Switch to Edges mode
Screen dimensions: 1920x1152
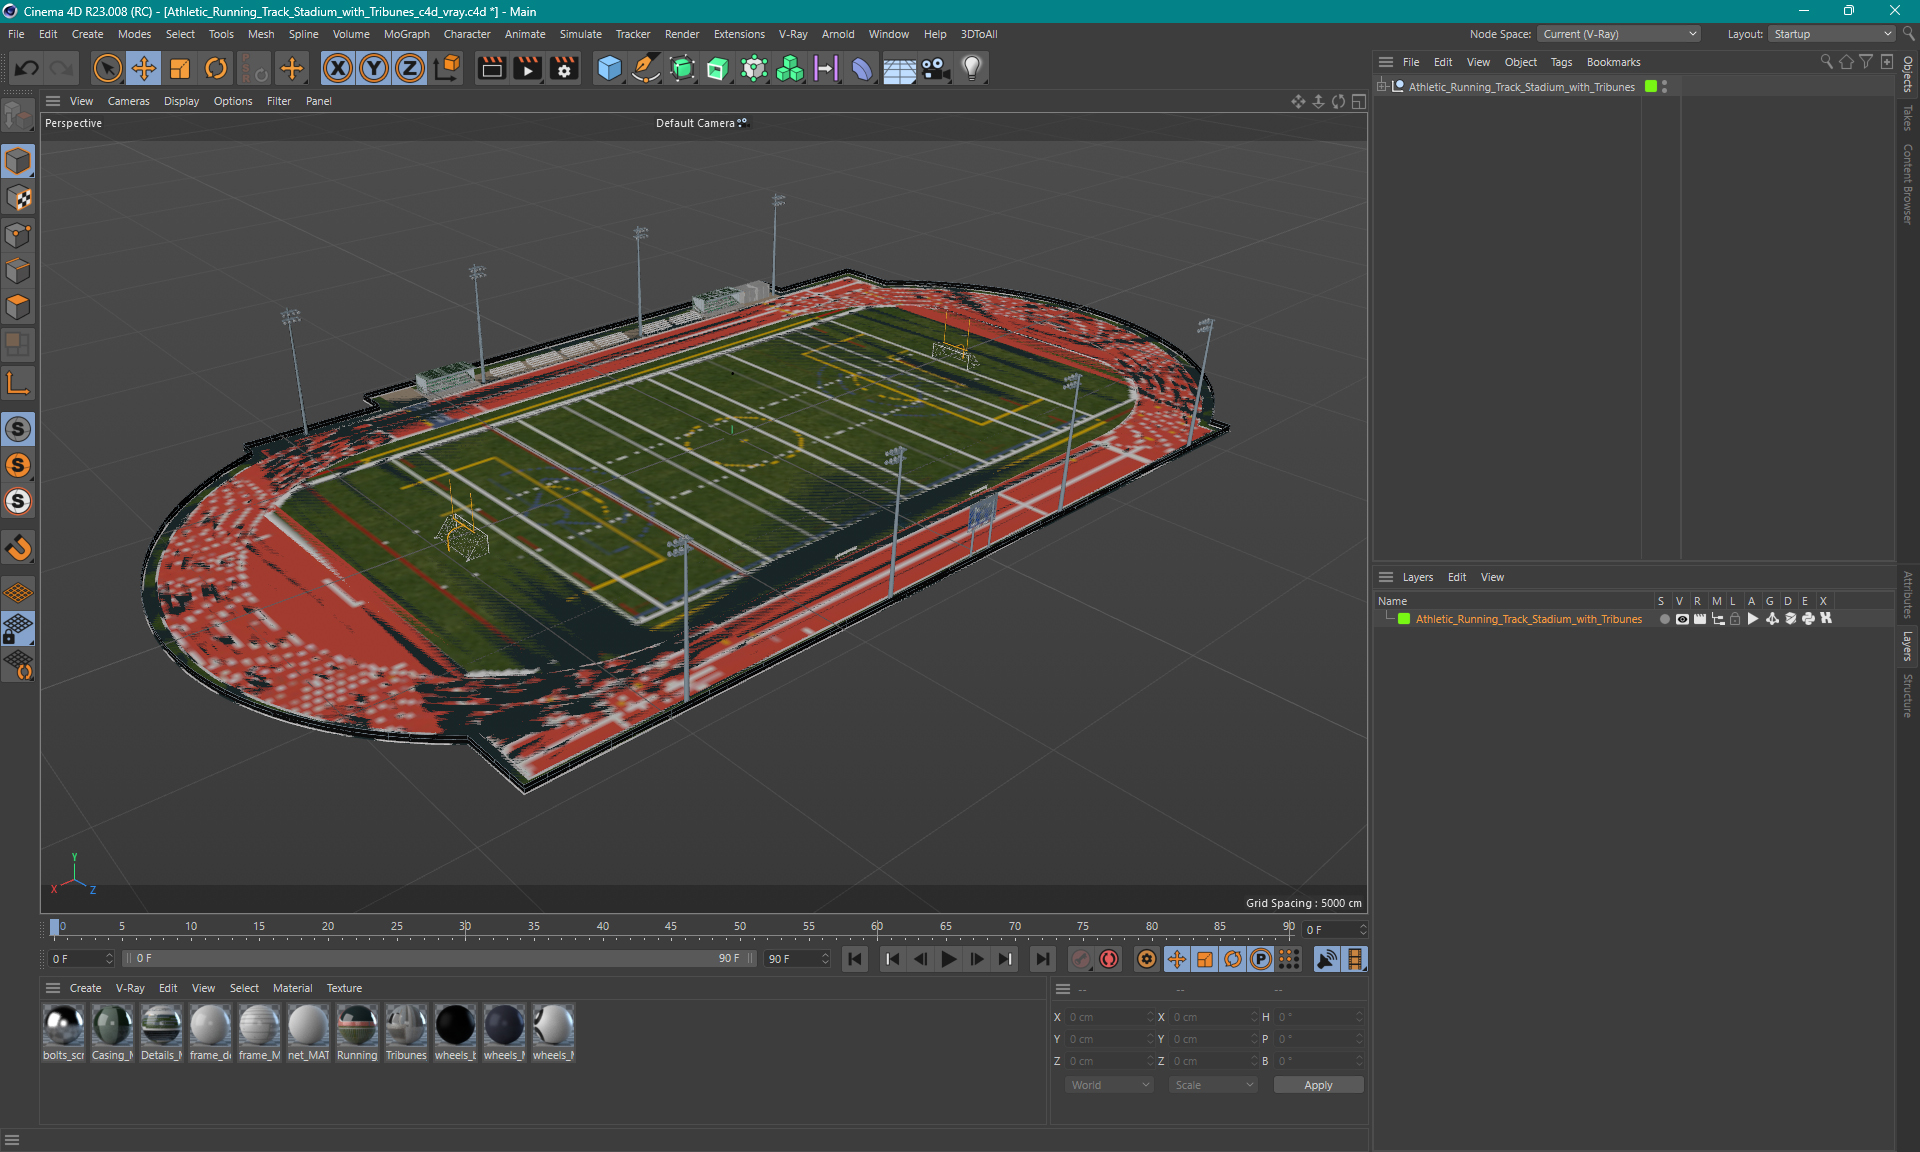pyautogui.click(x=18, y=271)
